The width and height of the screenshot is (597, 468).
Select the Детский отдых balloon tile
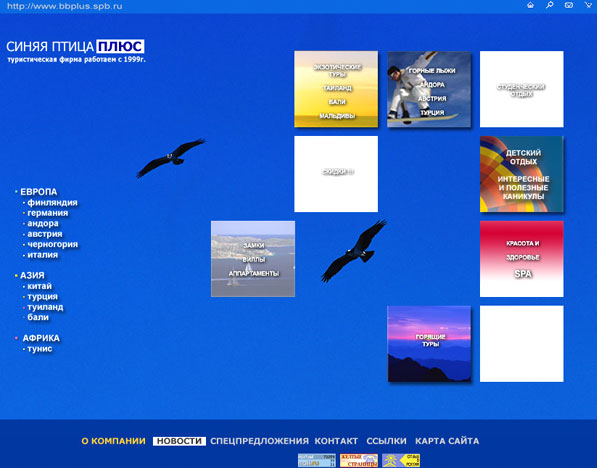pyautogui.click(x=522, y=174)
